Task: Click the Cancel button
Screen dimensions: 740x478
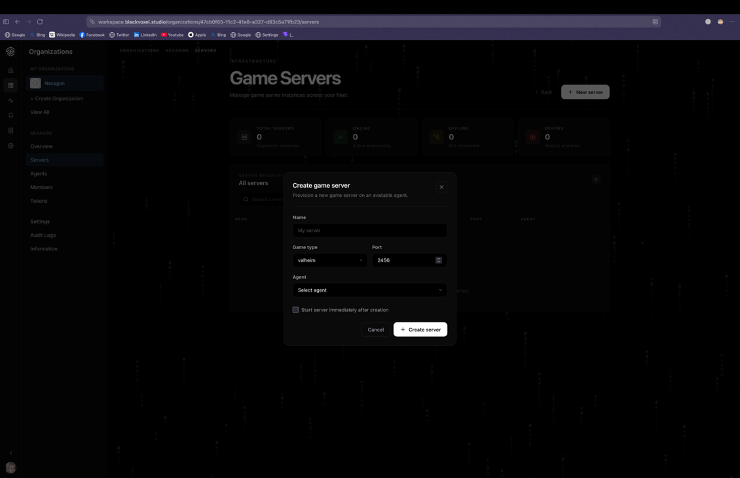Action: pos(376,329)
